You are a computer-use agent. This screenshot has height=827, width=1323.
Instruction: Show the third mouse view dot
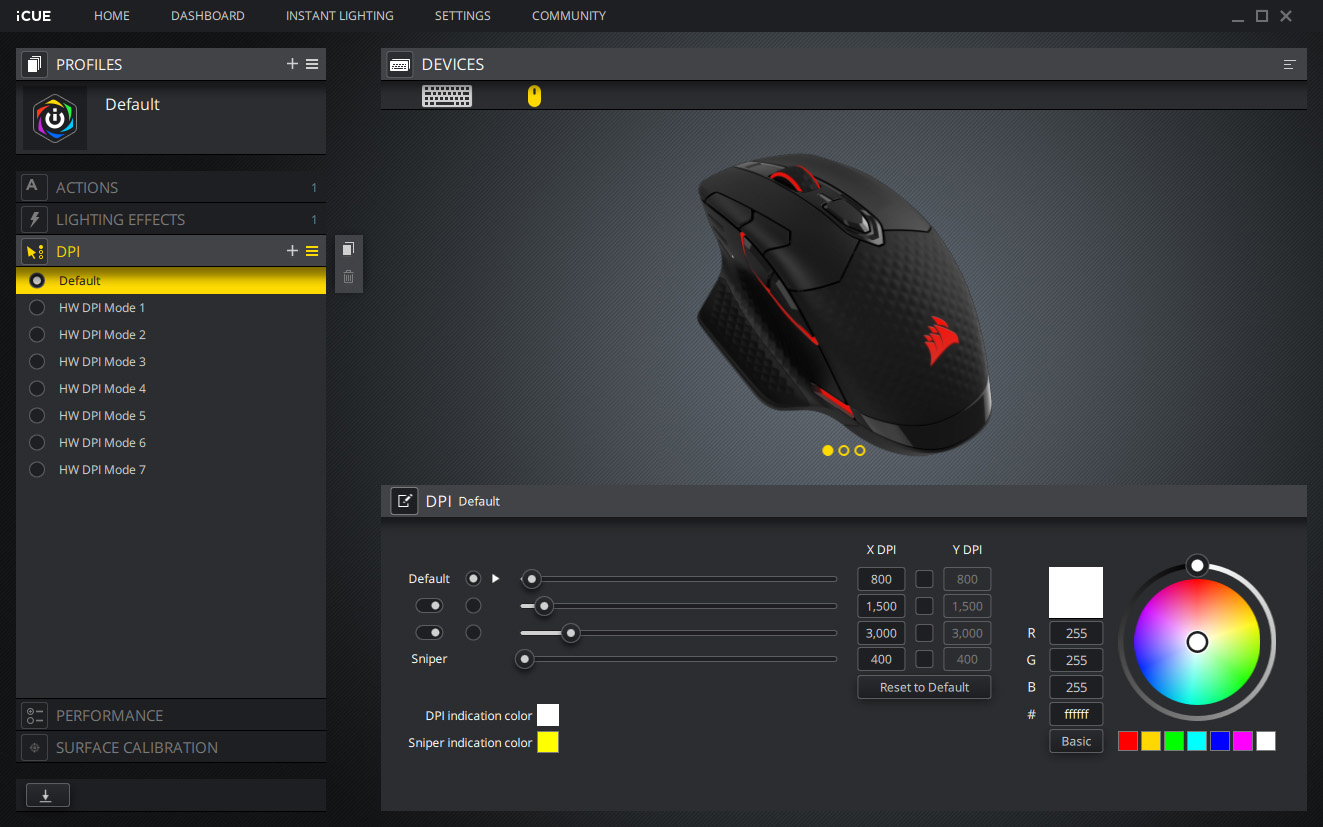(x=860, y=450)
